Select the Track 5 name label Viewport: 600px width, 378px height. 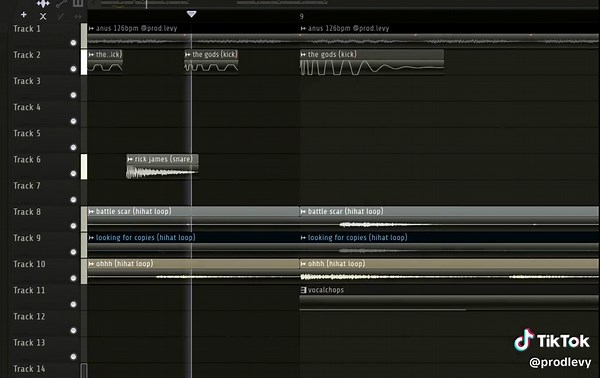[x=27, y=134]
